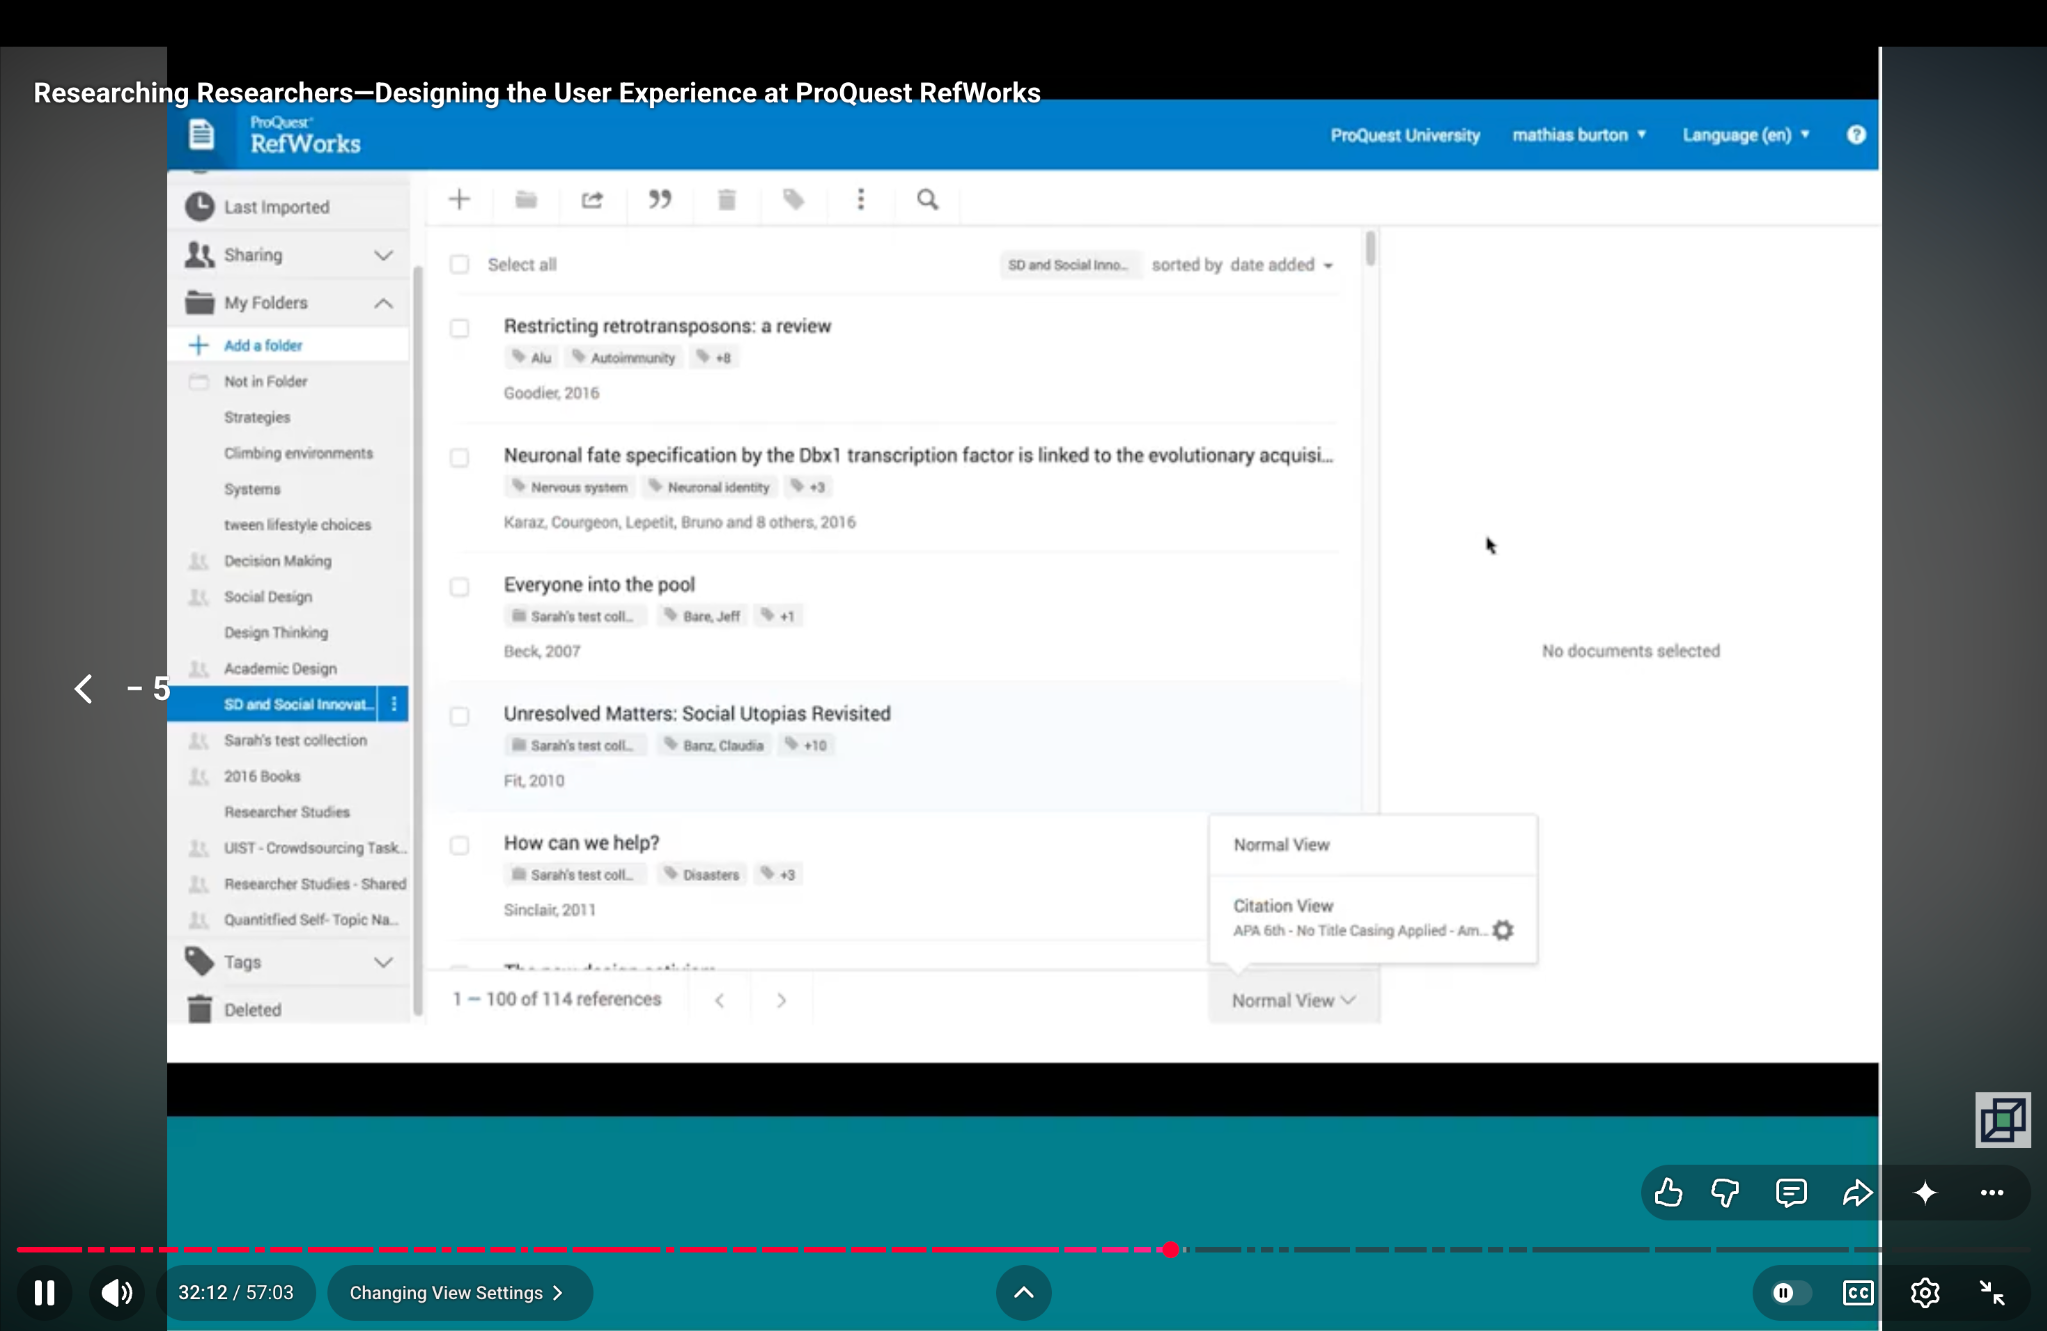Click Add a folder link
This screenshot has width=2047, height=1331.
tap(262, 345)
